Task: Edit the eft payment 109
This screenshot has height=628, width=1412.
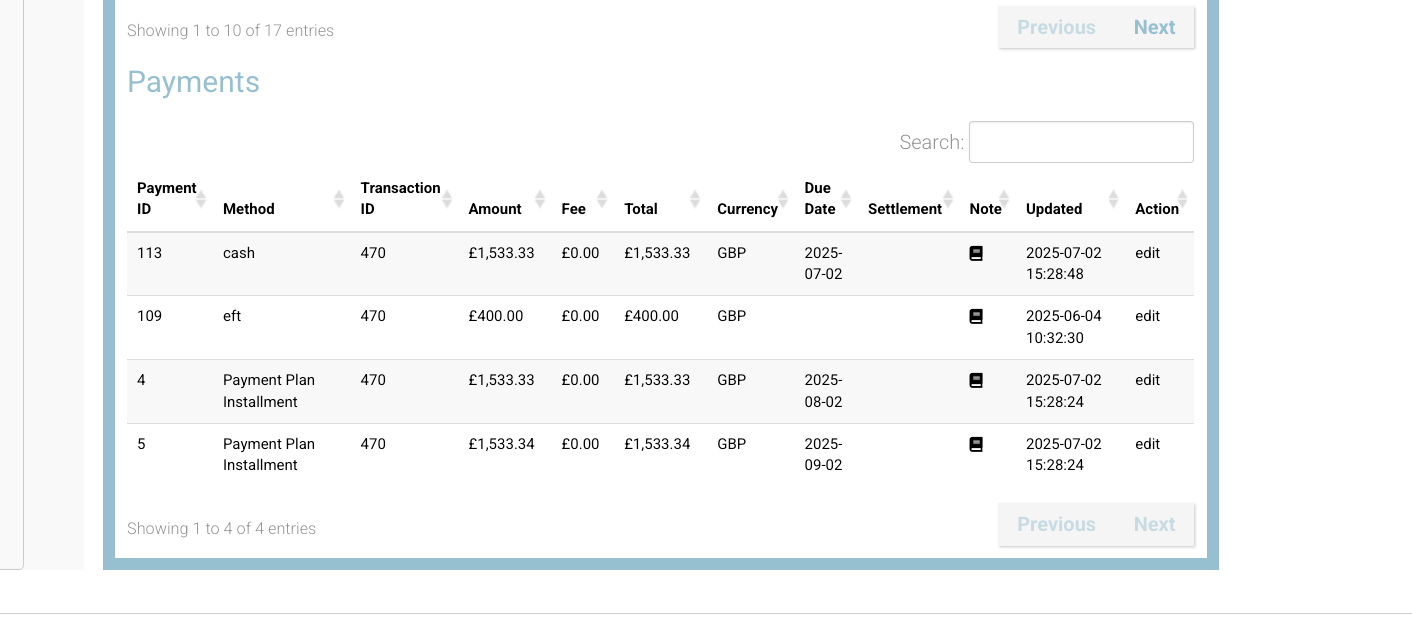Action: coord(1147,317)
